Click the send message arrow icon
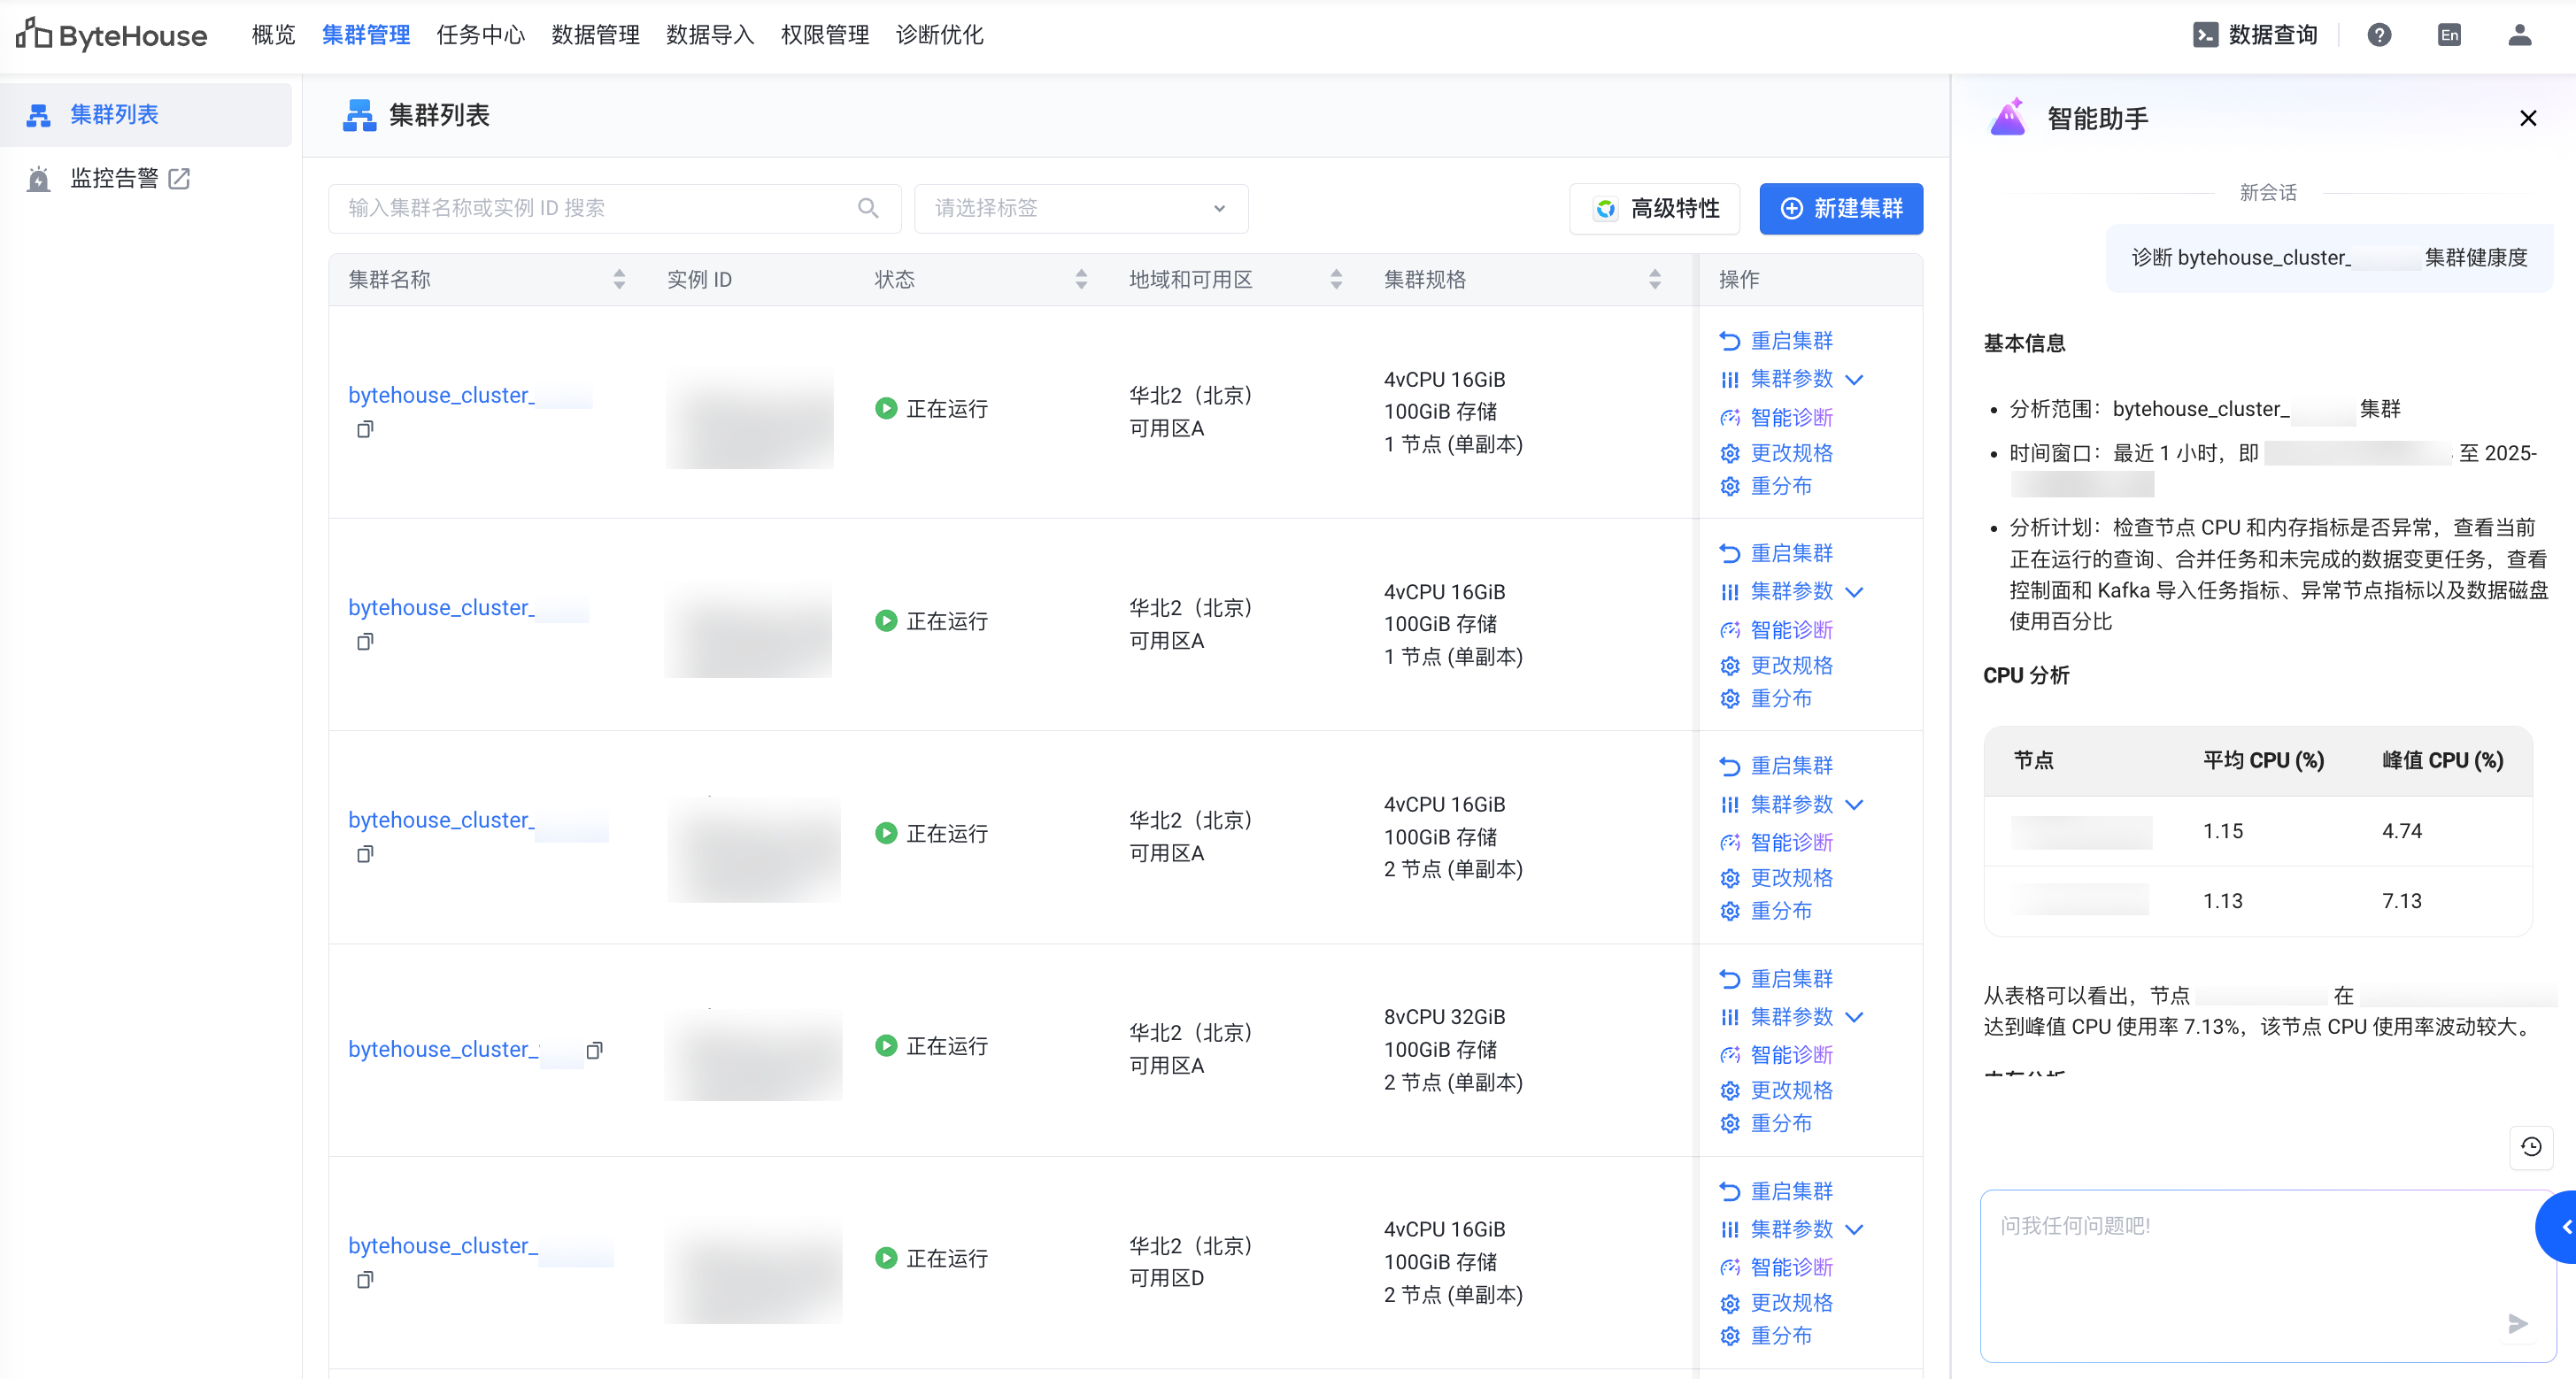The height and width of the screenshot is (1379, 2576). tap(2518, 1324)
